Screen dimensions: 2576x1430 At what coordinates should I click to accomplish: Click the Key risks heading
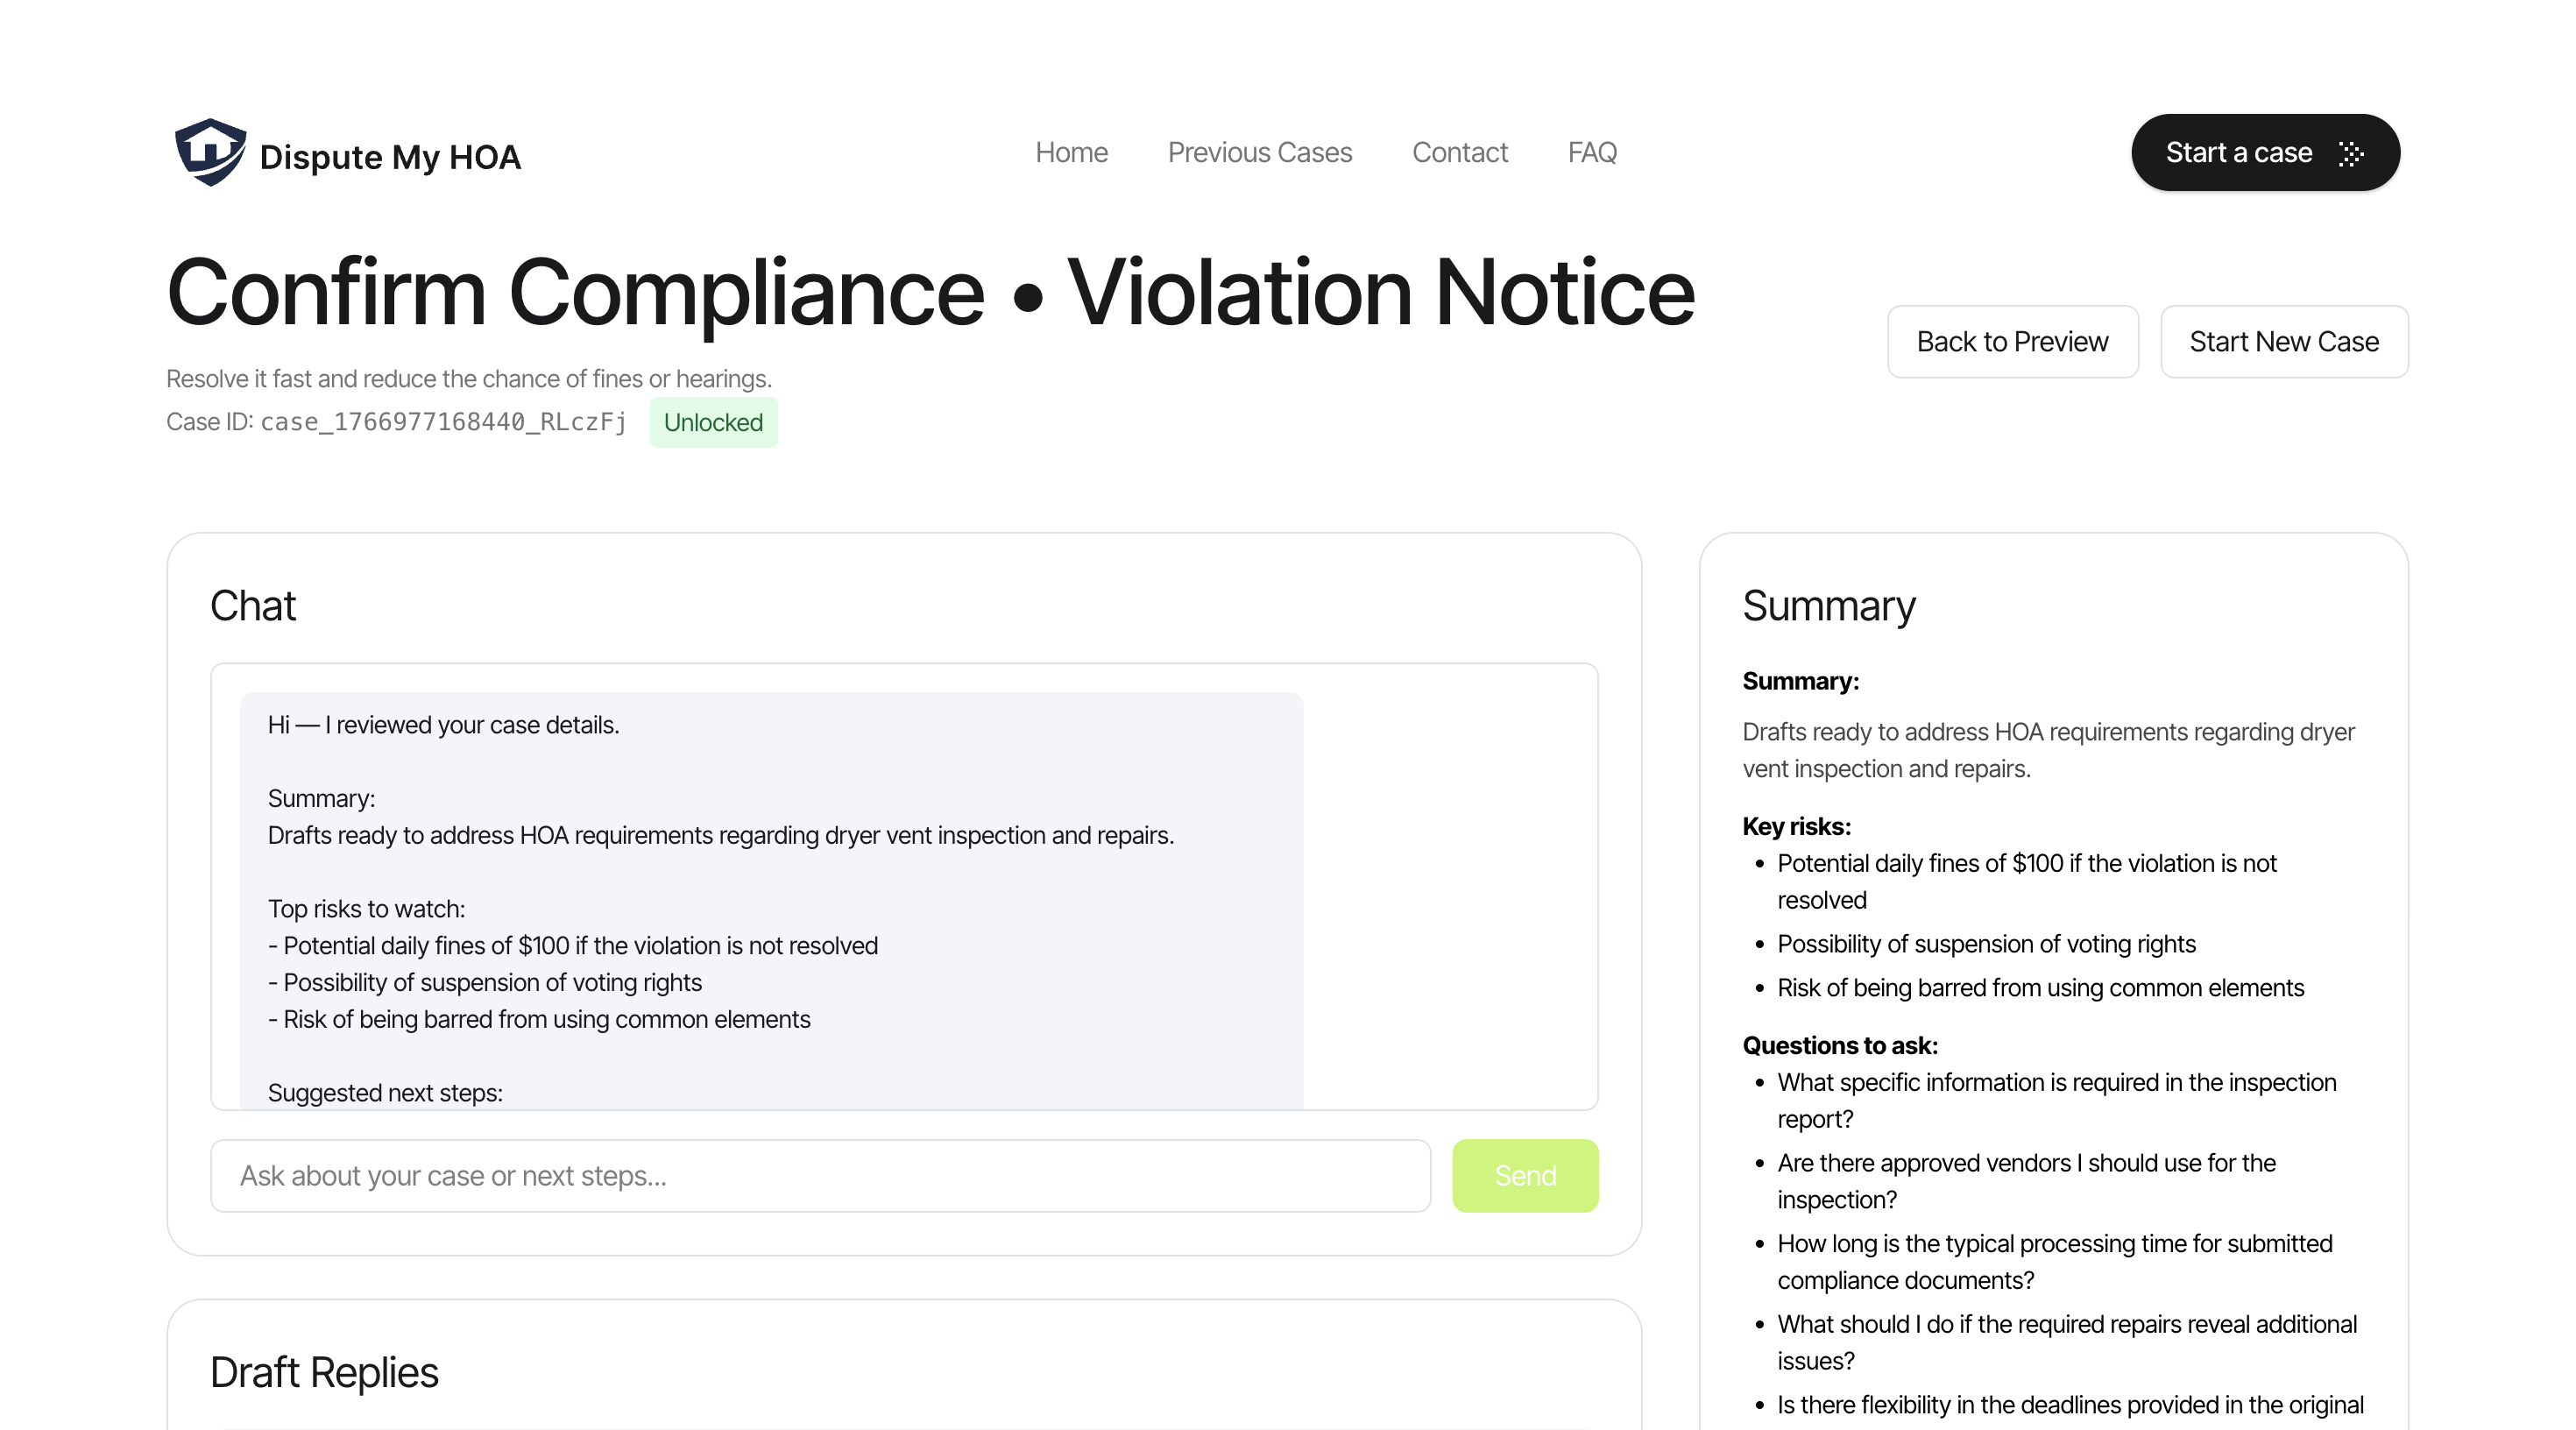click(1796, 826)
